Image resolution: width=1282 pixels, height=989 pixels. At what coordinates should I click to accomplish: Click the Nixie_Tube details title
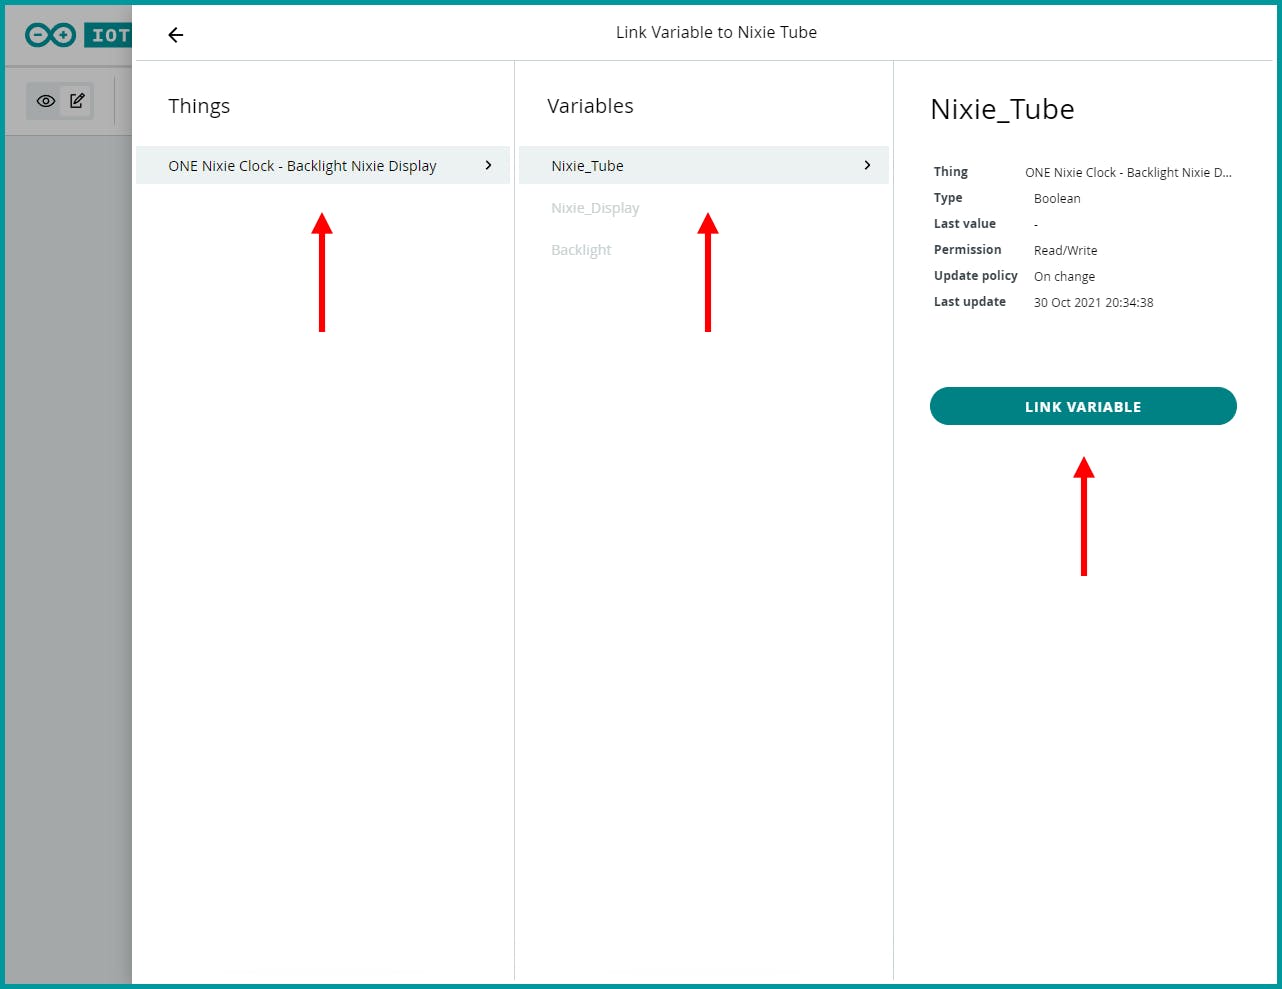click(x=1002, y=109)
